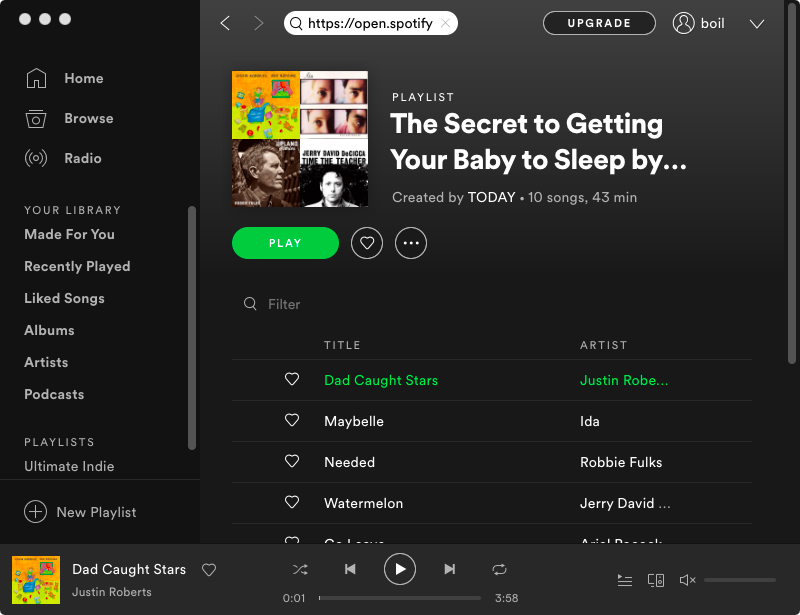800x615 pixels.
Task: Click the Radio label in sidebar
Action: tap(83, 158)
